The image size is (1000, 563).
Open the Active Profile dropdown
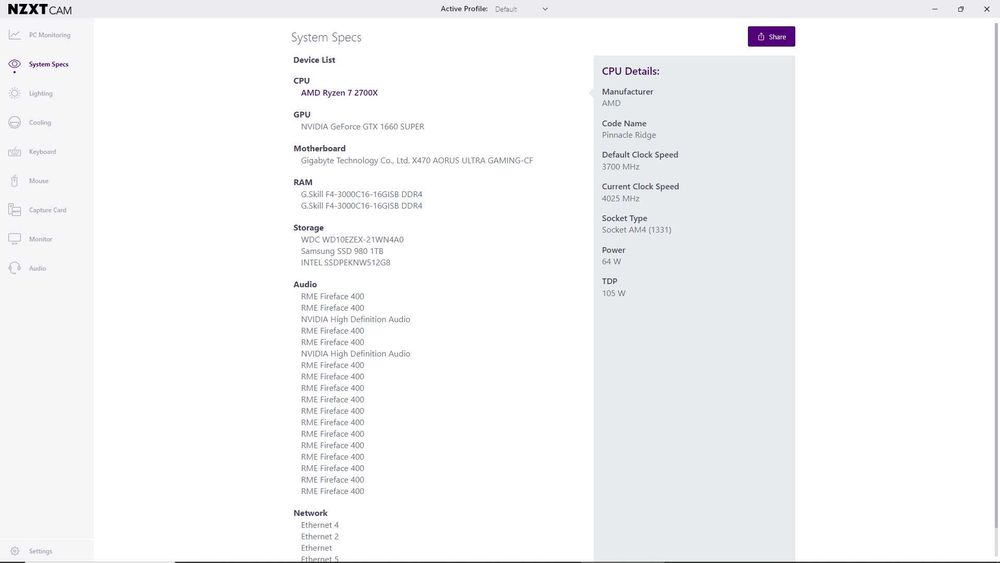[x=521, y=9]
